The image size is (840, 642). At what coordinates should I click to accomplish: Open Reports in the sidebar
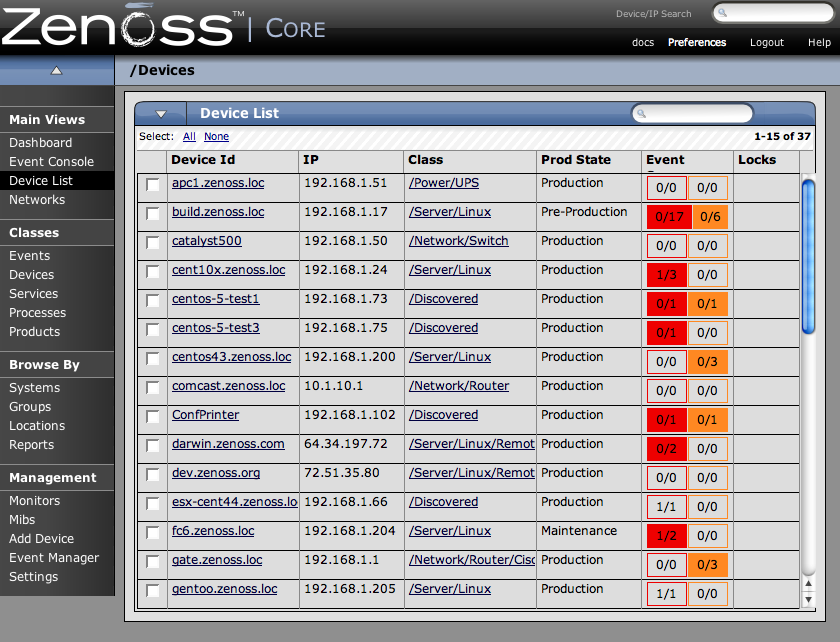tap(32, 445)
